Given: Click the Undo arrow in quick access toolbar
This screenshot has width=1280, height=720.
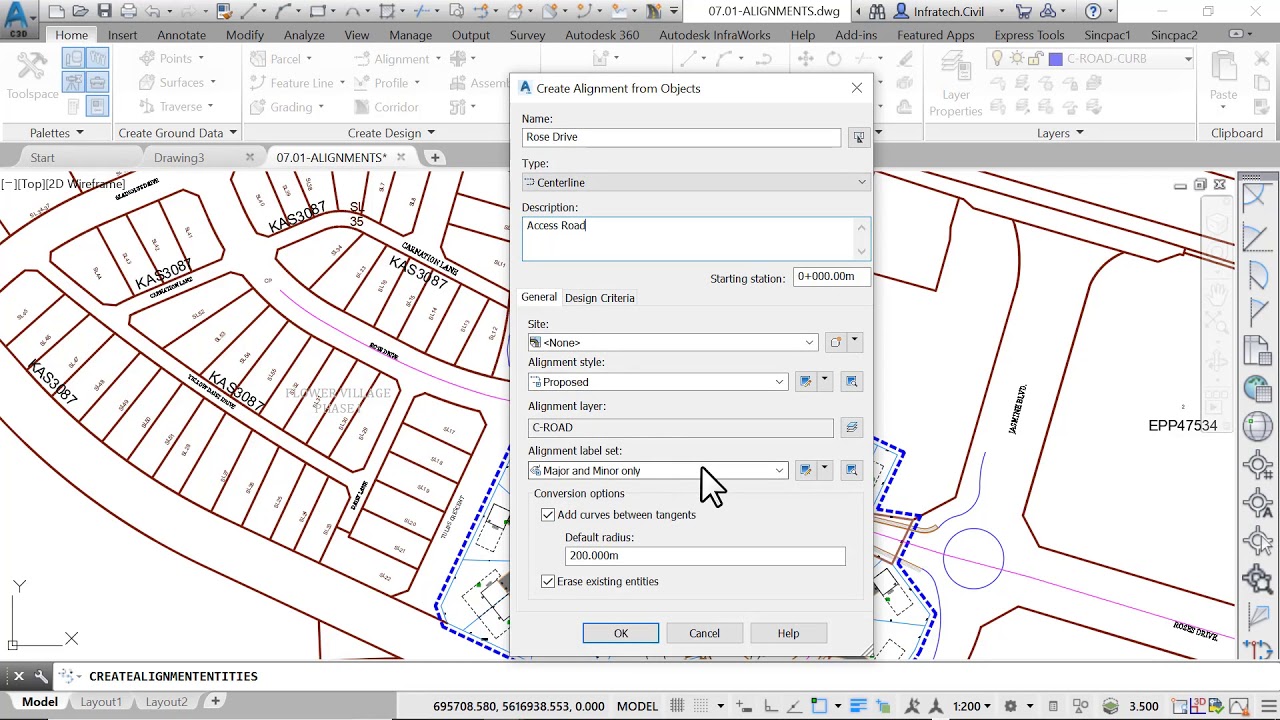Looking at the screenshot, I should tap(152, 12).
